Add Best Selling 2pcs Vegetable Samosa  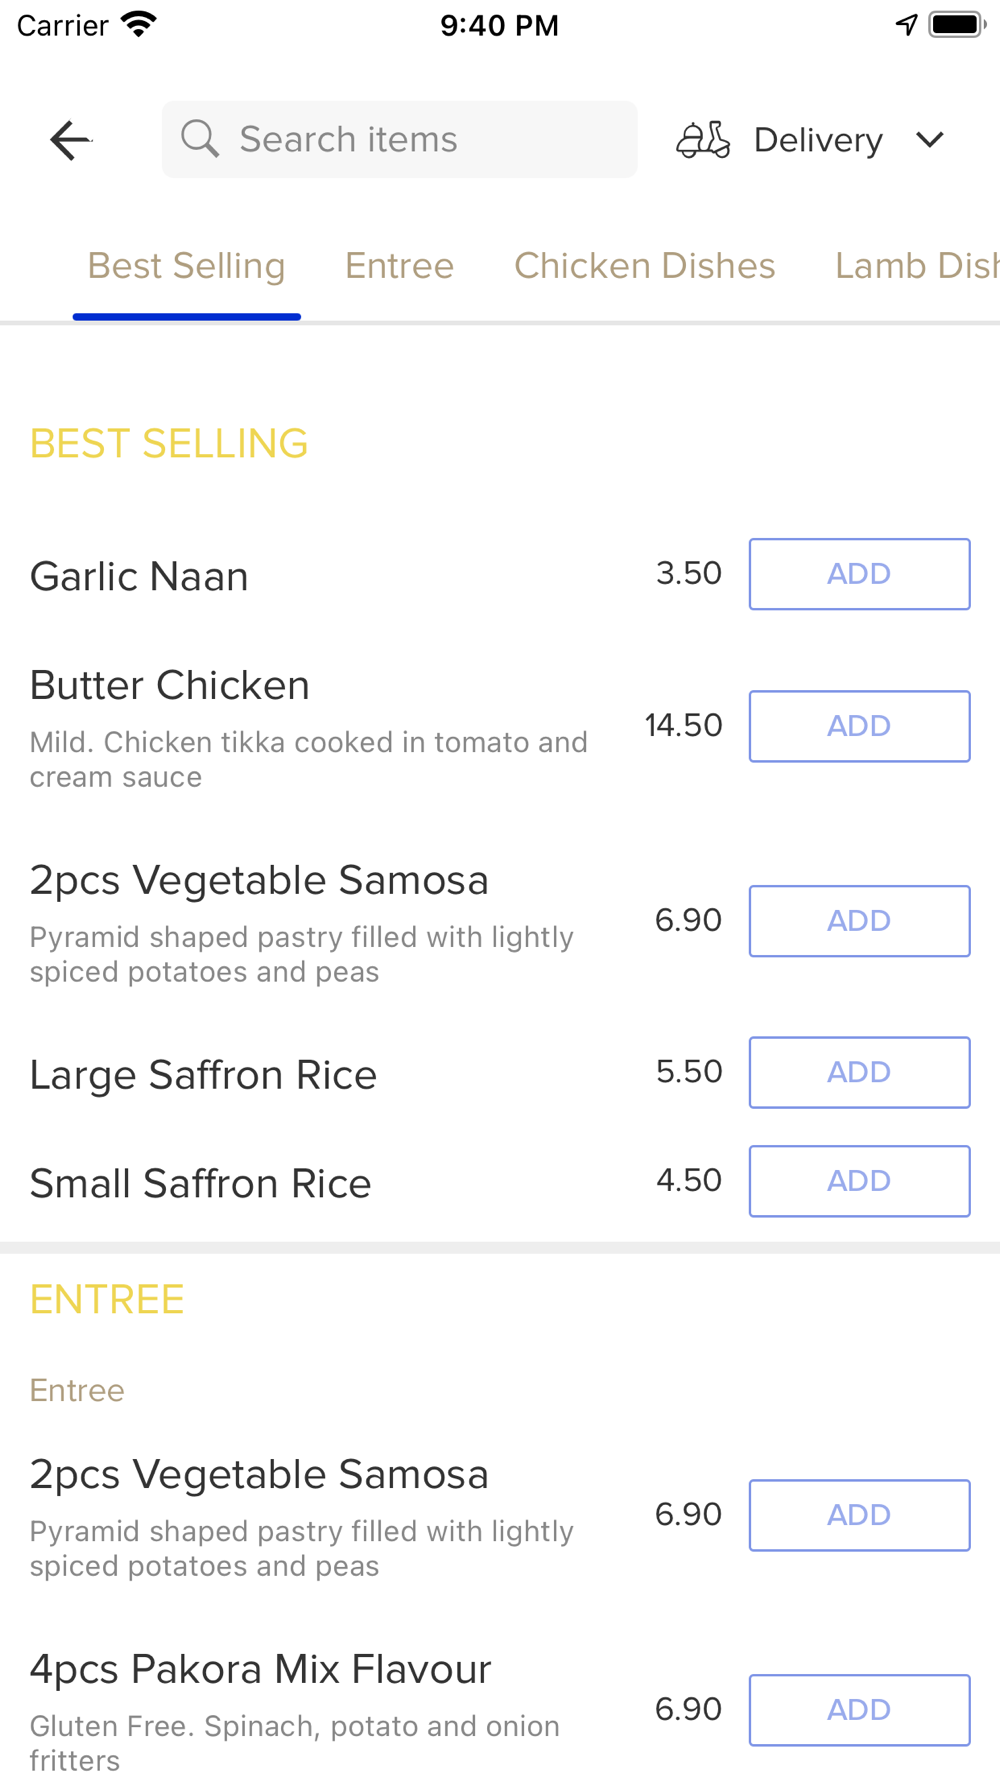click(860, 921)
